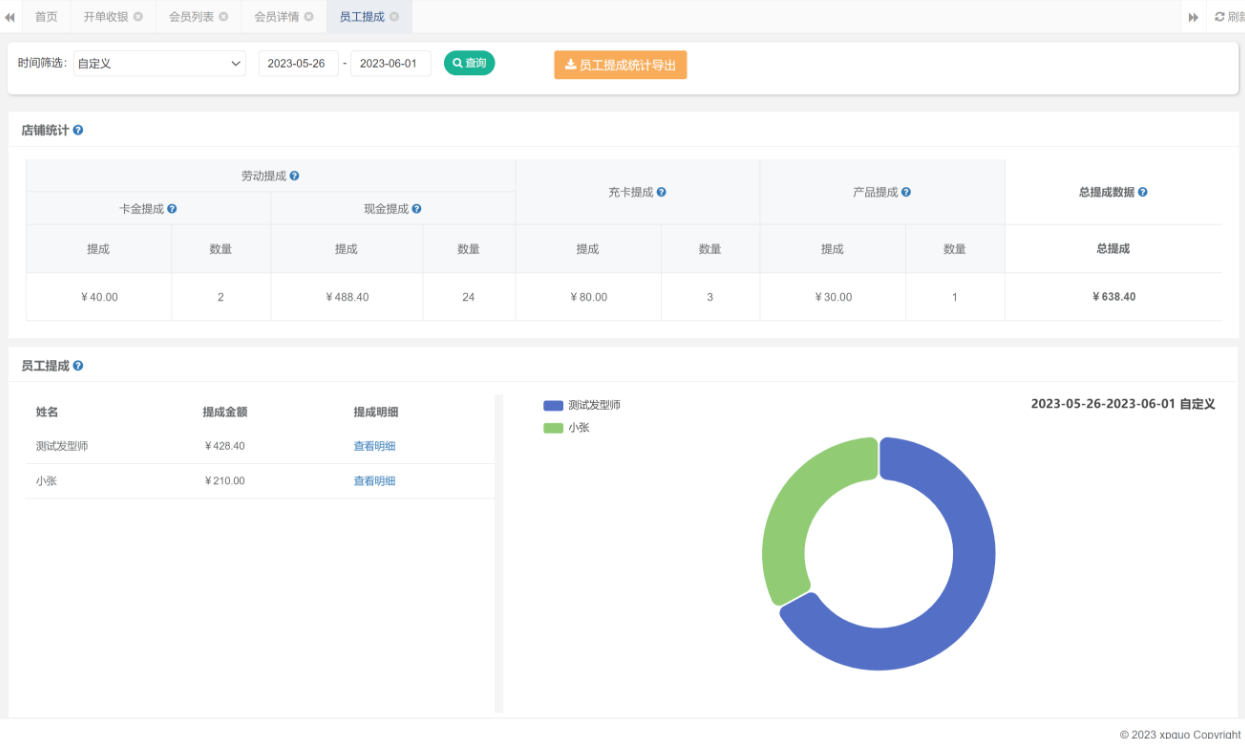The height and width of the screenshot is (745, 1245).
Task: View 查看明细 for 小张
Action: (x=375, y=481)
